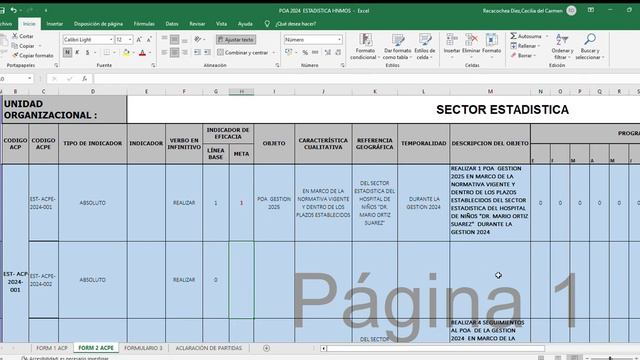Screen dimensions: 640x360
Task: Click horizontal scrollbar left arrow
Action: click(x=323, y=348)
